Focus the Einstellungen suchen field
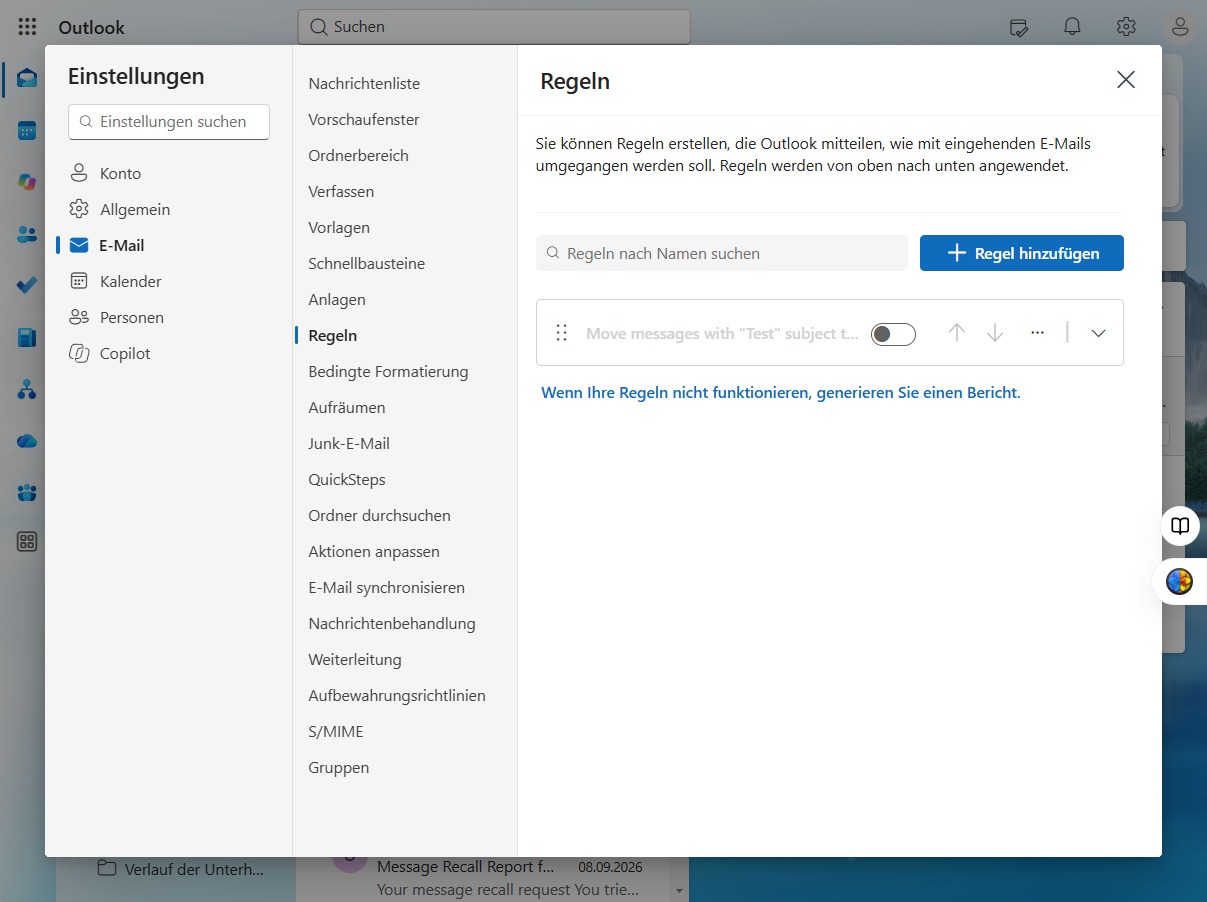Screen dimensions: 1207x902 169,122
